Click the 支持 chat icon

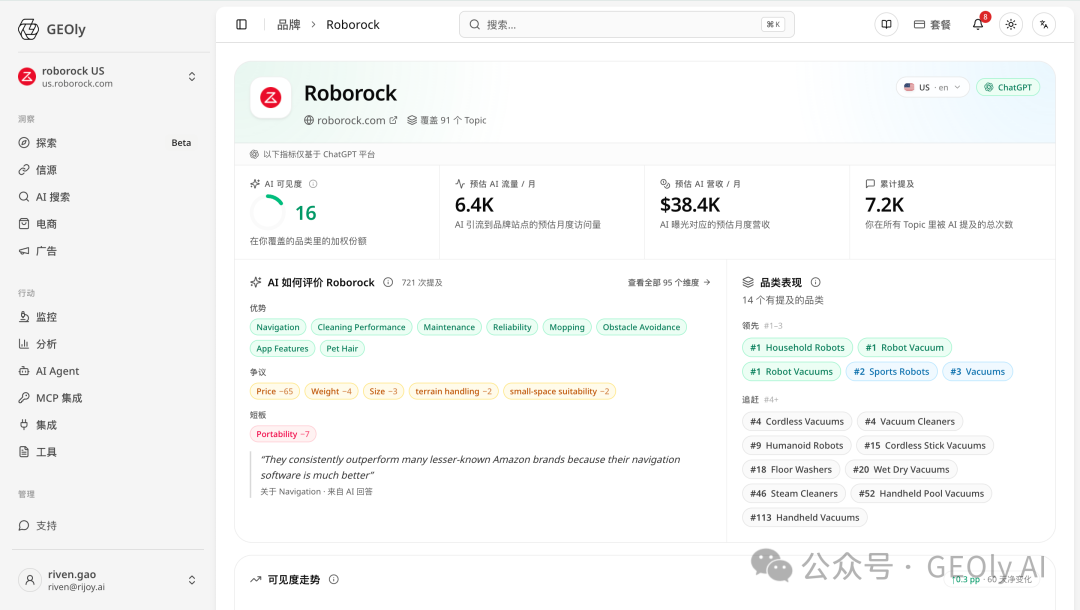24,525
